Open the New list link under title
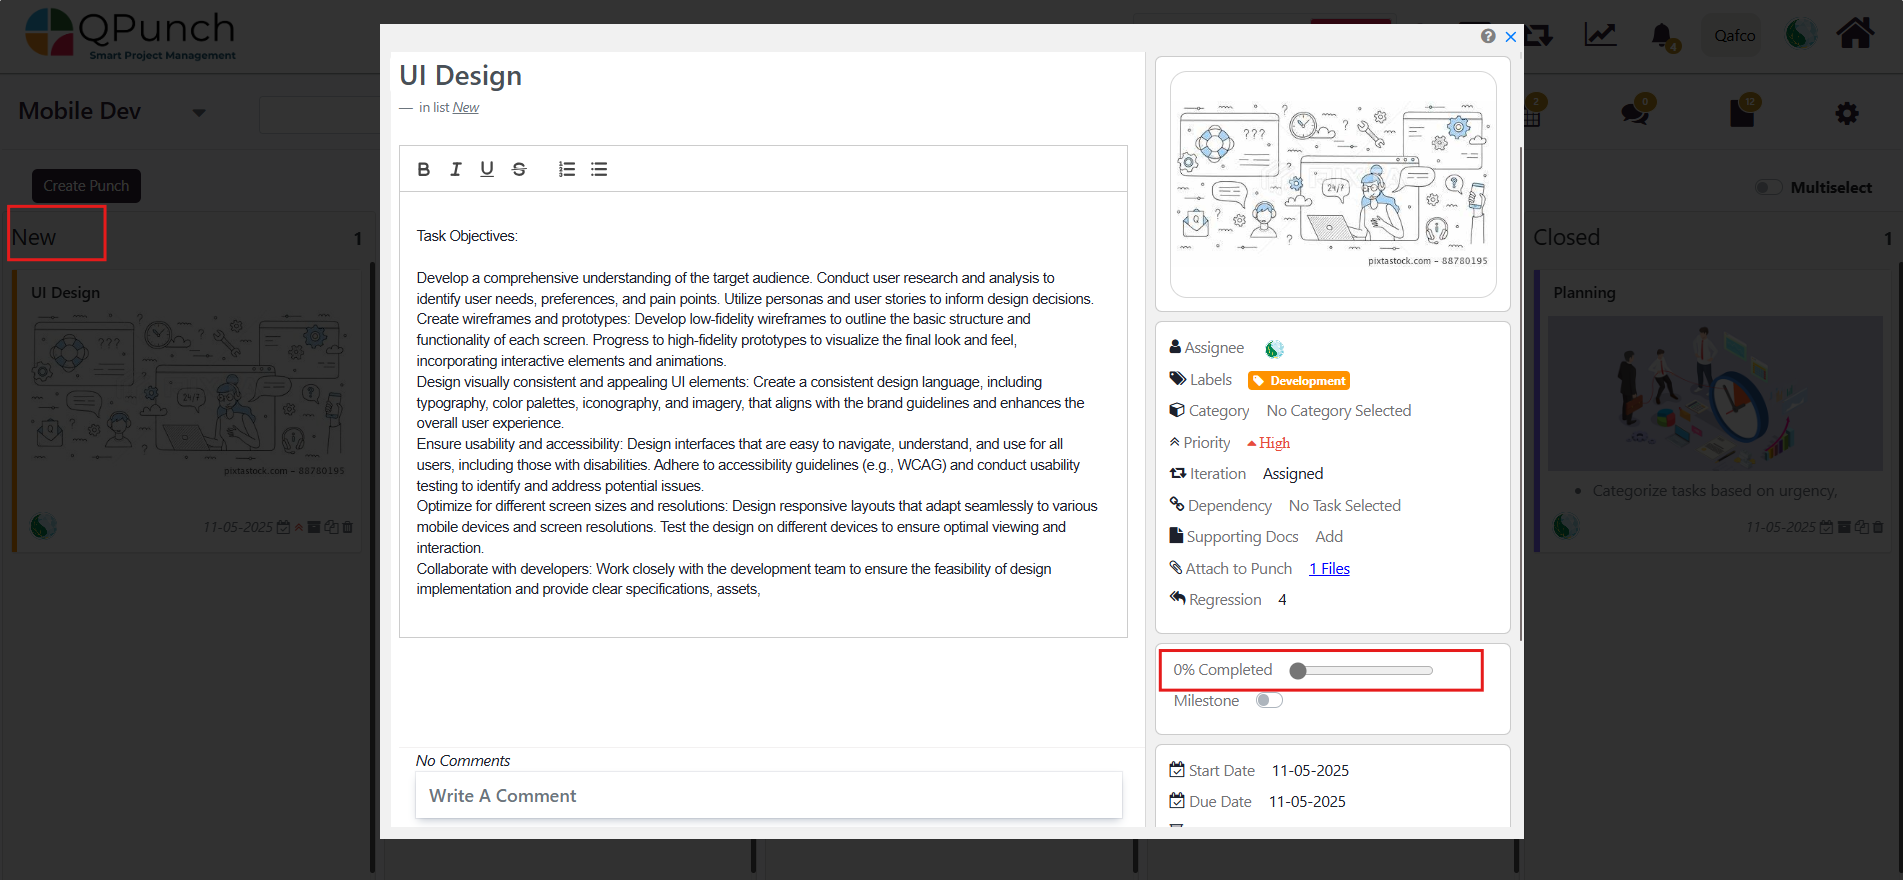Viewport: 1903px width, 880px height. pyautogui.click(x=466, y=107)
